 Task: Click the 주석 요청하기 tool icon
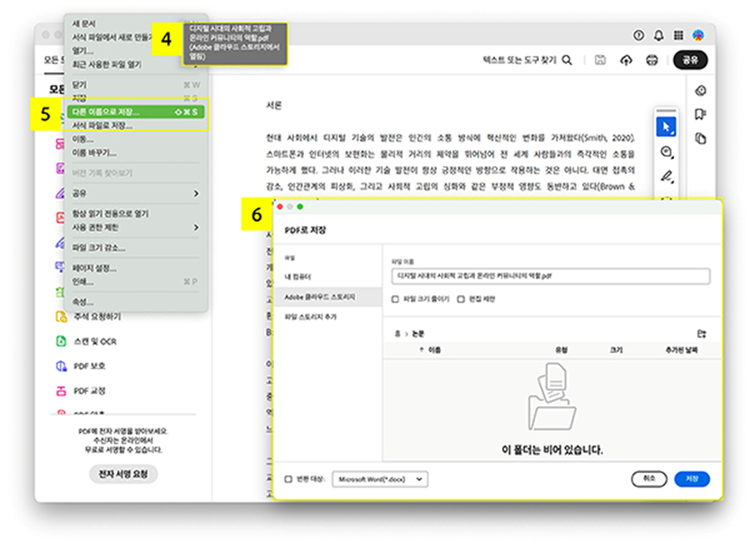pyautogui.click(x=61, y=317)
